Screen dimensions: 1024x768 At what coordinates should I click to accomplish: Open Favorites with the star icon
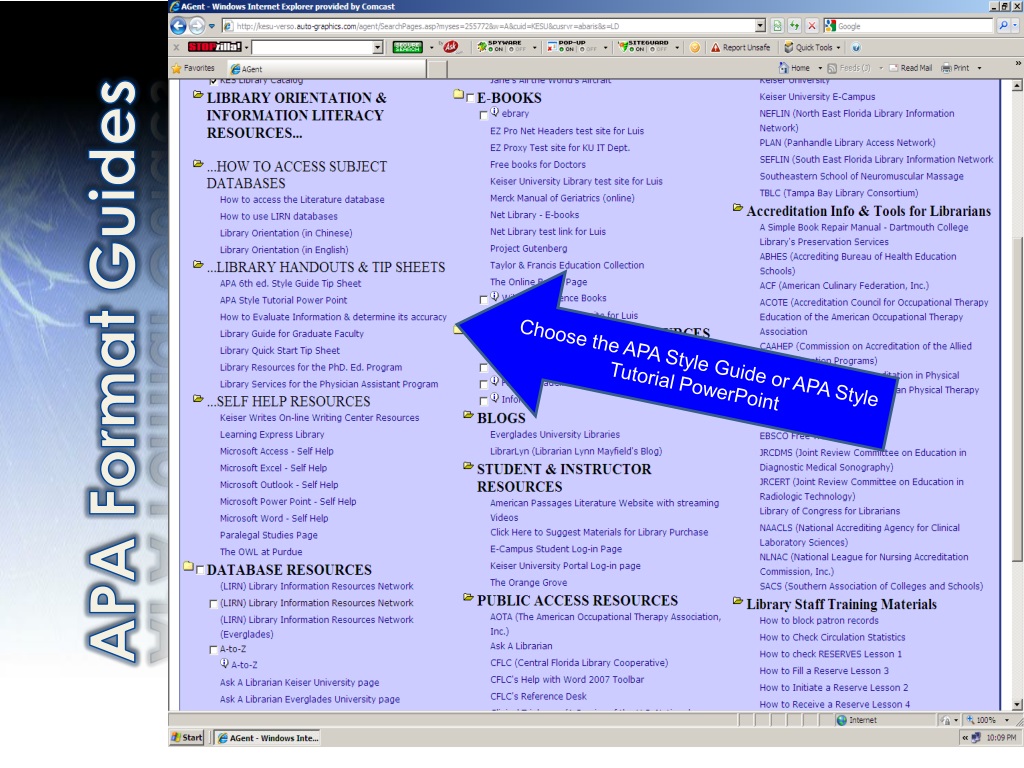pyautogui.click(x=176, y=68)
